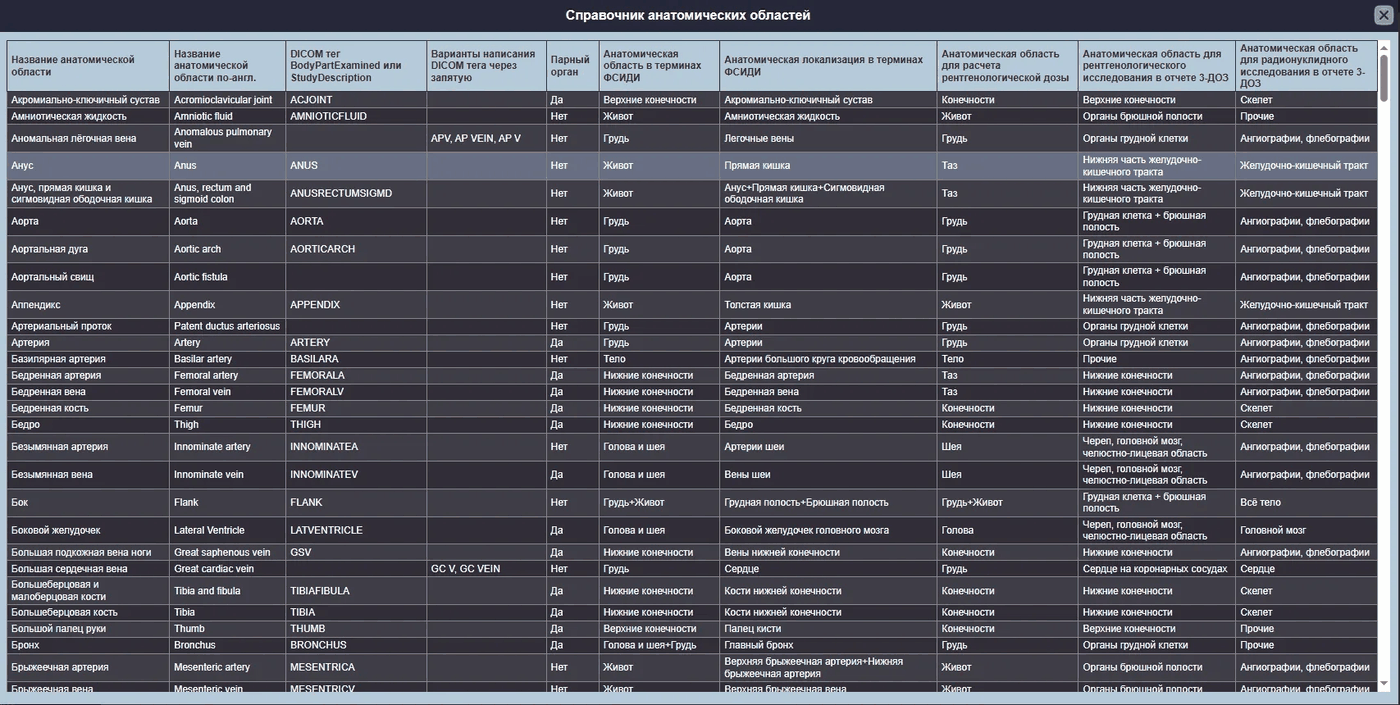Select the Главный бронх cell

coord(829,645)
